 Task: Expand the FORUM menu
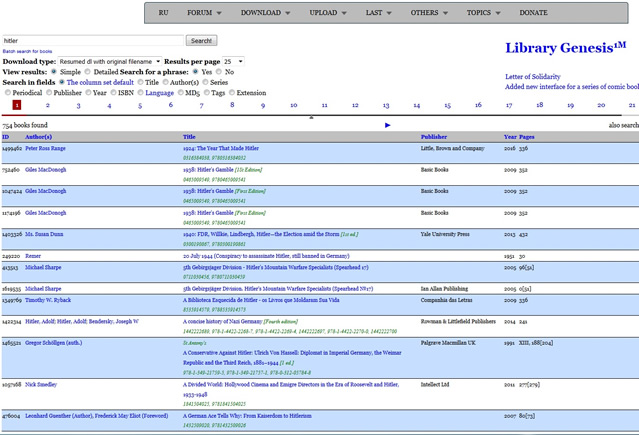(204, 13)
